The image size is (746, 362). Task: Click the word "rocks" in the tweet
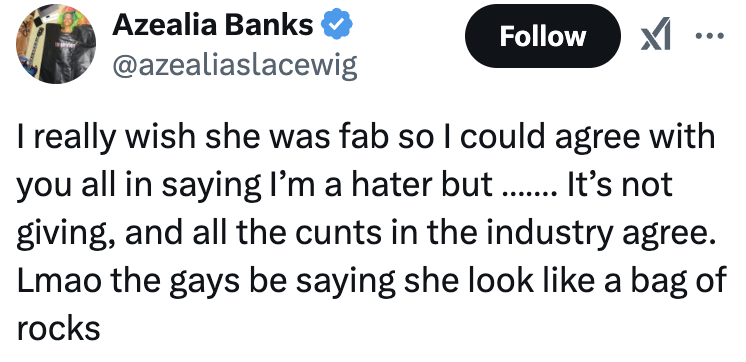[x=59, y=328]
